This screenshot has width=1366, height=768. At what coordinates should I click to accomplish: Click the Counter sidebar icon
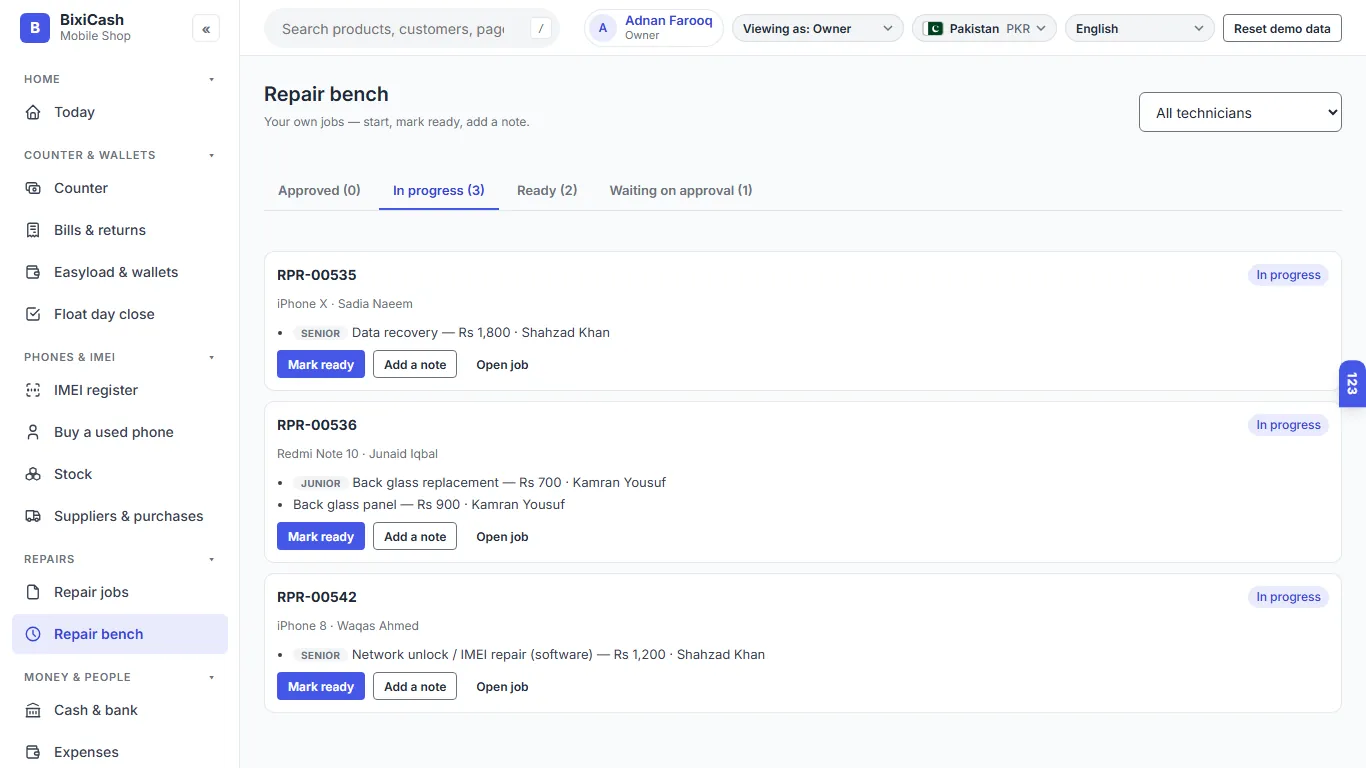coord(33,188)
